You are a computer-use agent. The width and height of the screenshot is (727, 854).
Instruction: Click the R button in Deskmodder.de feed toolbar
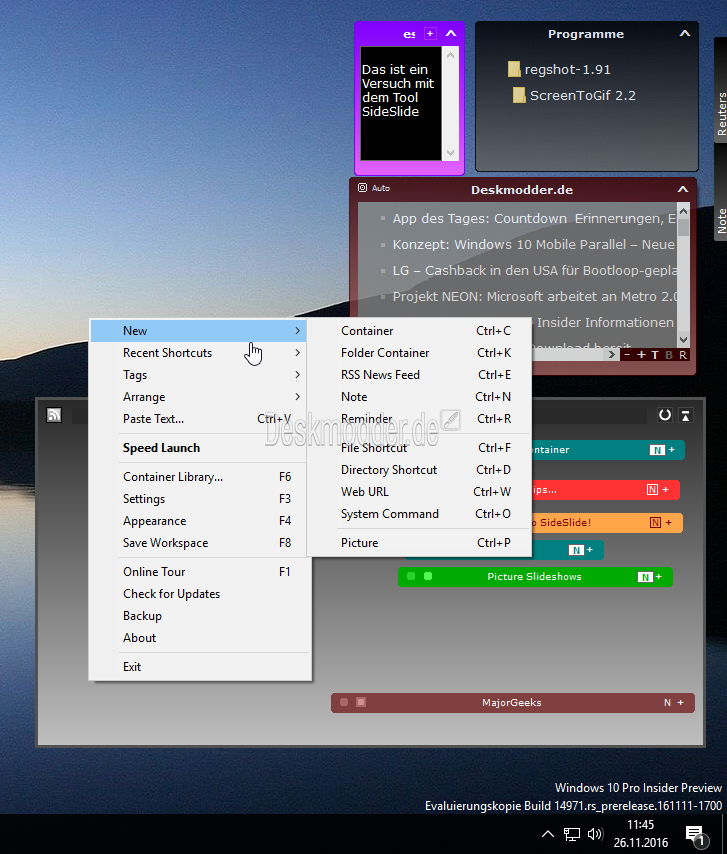(x=683, y=355)
